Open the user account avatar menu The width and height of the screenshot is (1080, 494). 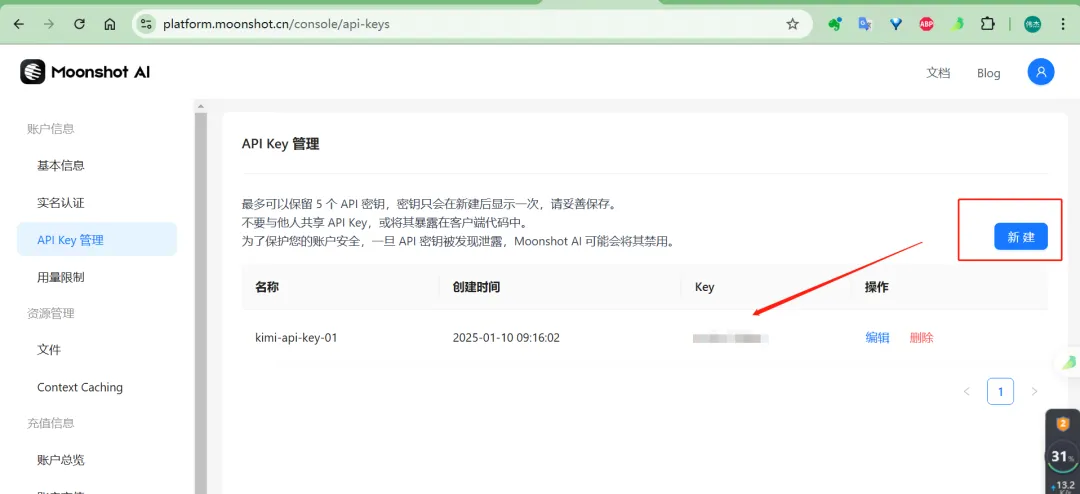pos(1040,72)
